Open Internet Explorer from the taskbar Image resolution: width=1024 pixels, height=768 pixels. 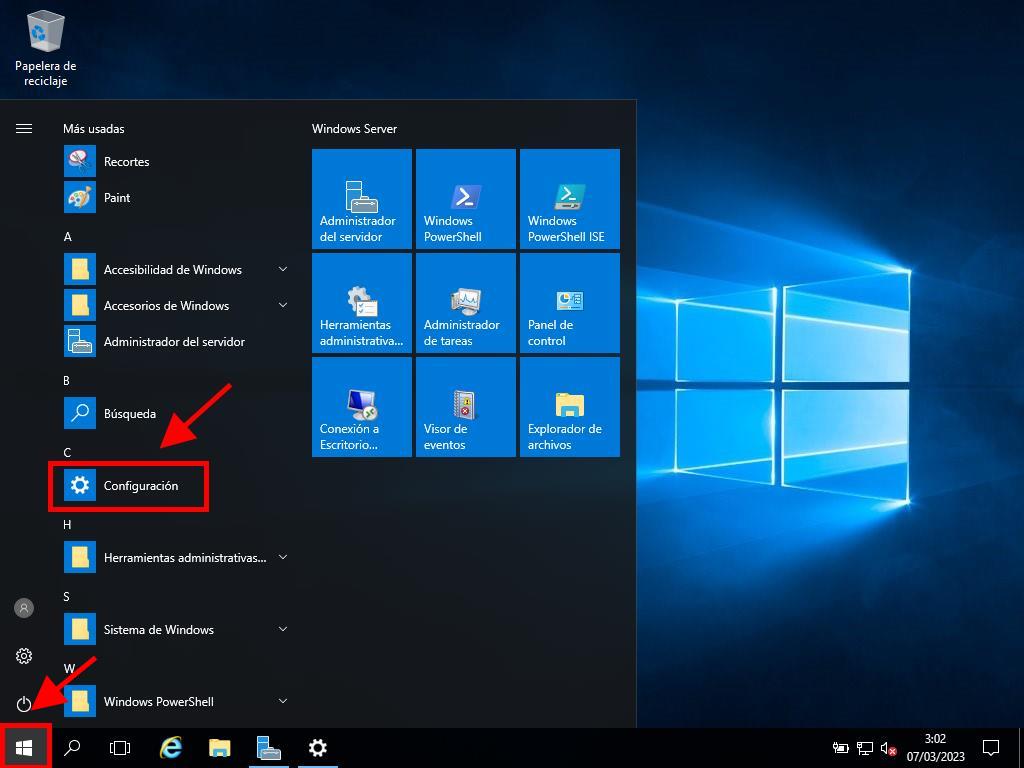coord(171,748)
